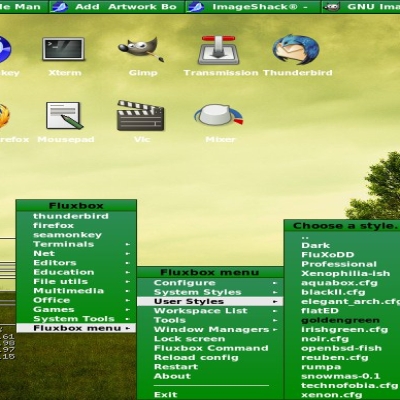Select the 'le Man' taskbar window
This screenshot has width=400, height=400.
coord(24,7)
